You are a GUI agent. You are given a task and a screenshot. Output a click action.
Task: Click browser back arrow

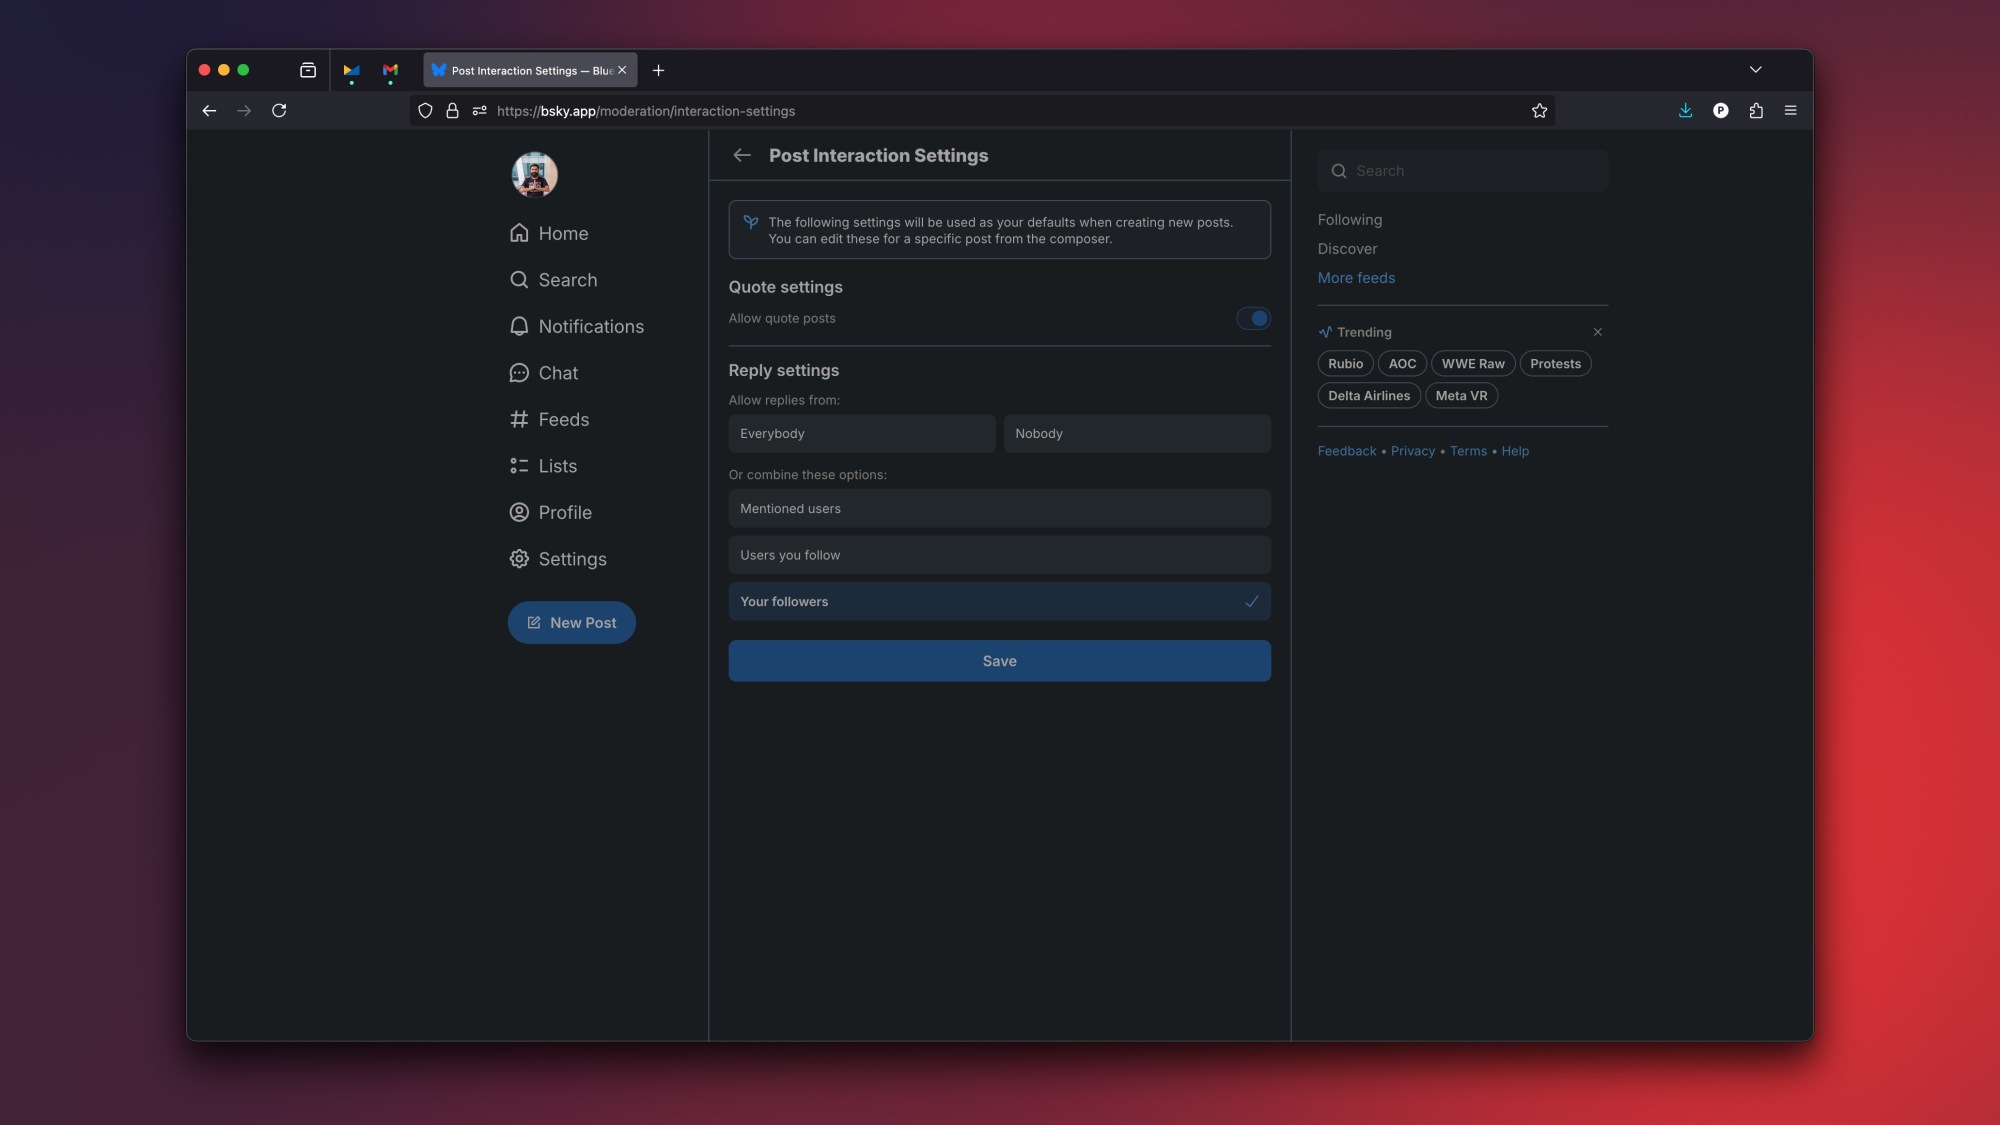tap(209, 111)
